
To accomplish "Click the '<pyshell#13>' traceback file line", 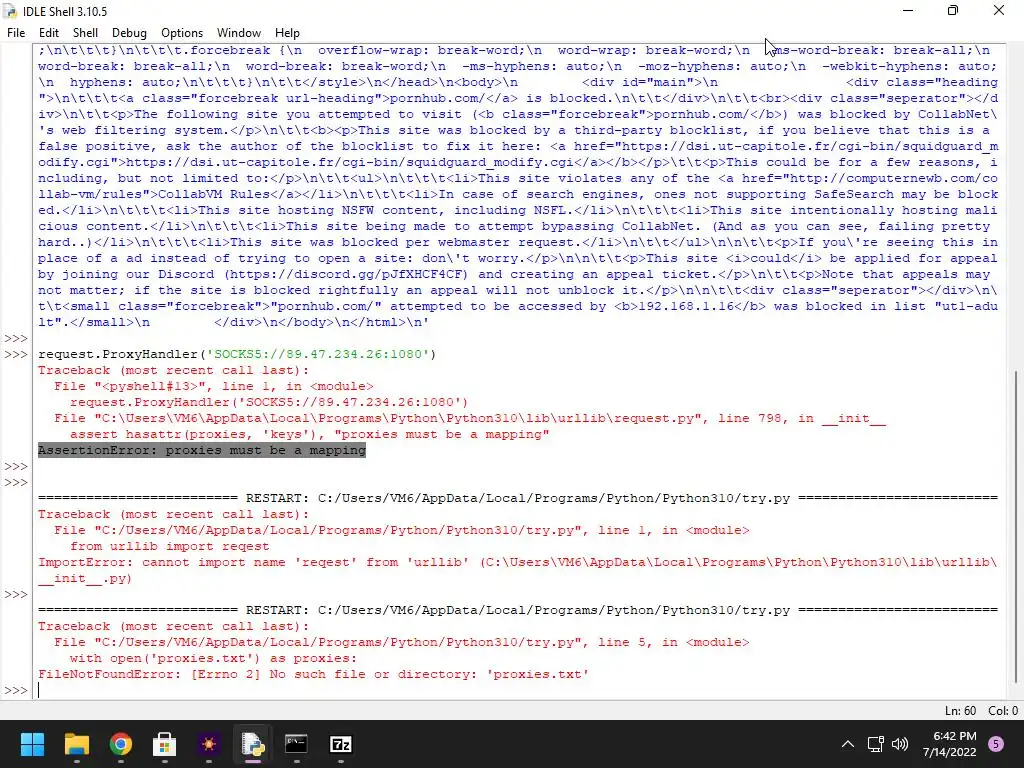I will coord(214,386).
